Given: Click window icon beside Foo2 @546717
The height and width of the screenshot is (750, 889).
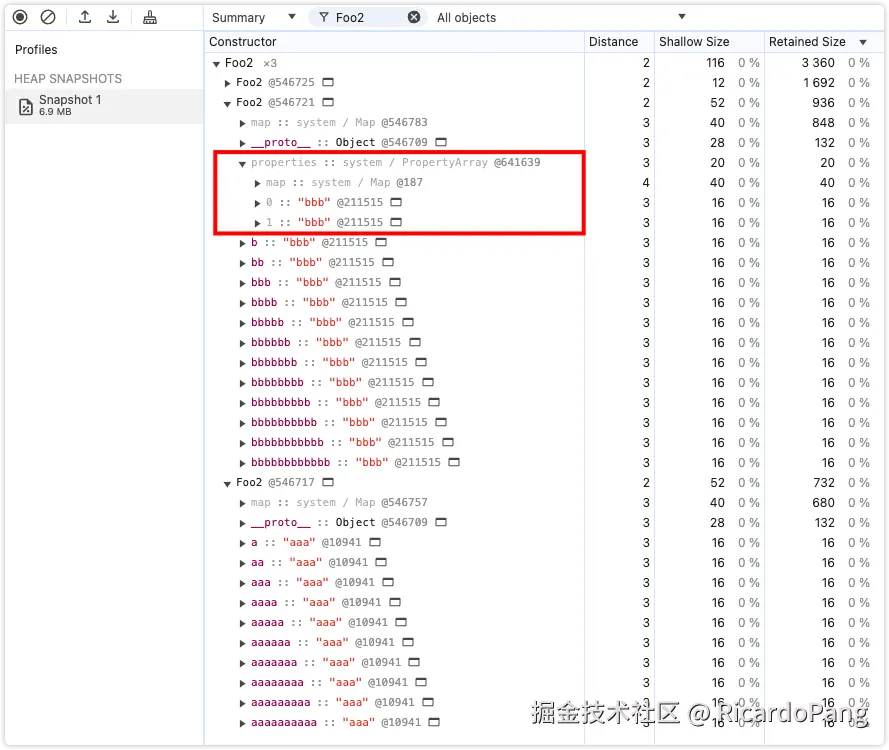Looking at the screenshot, I should point(328,482).
